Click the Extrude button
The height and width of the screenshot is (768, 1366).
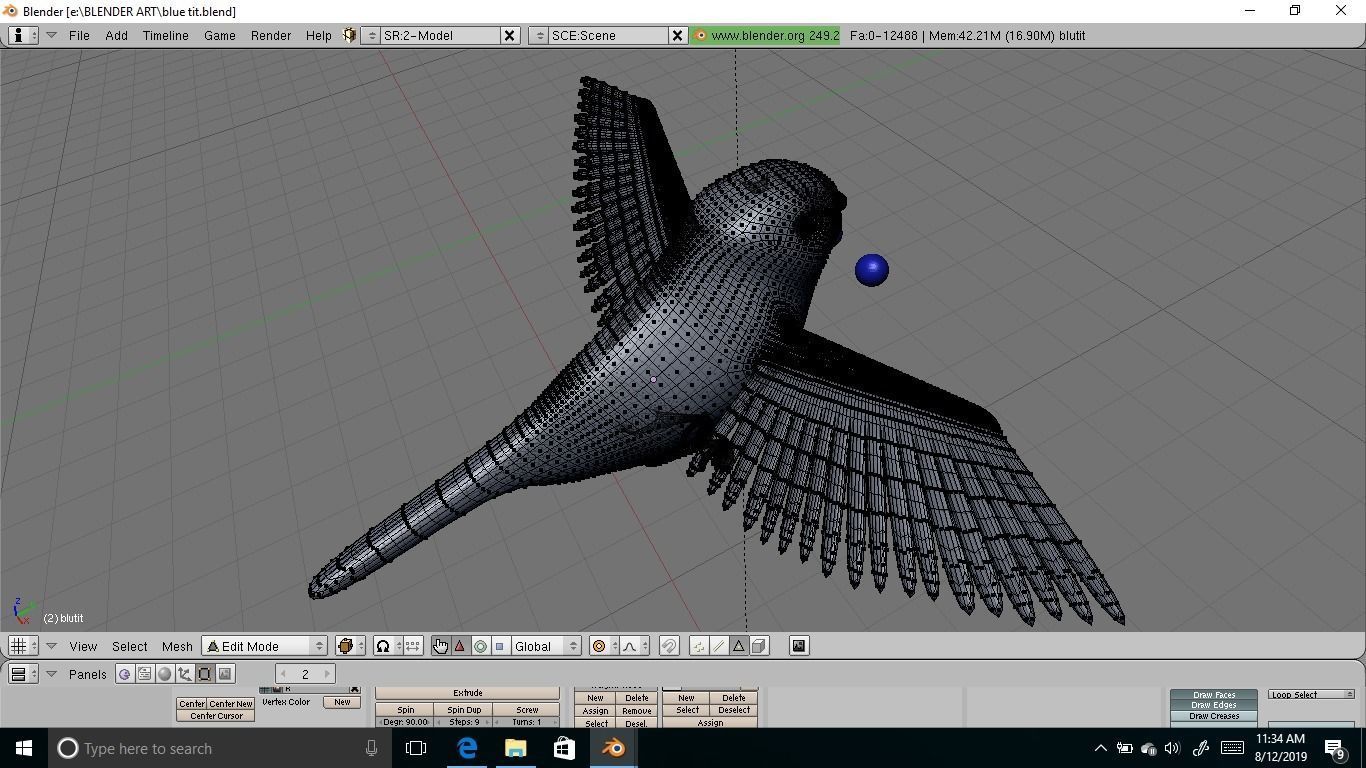click(467, 693)
